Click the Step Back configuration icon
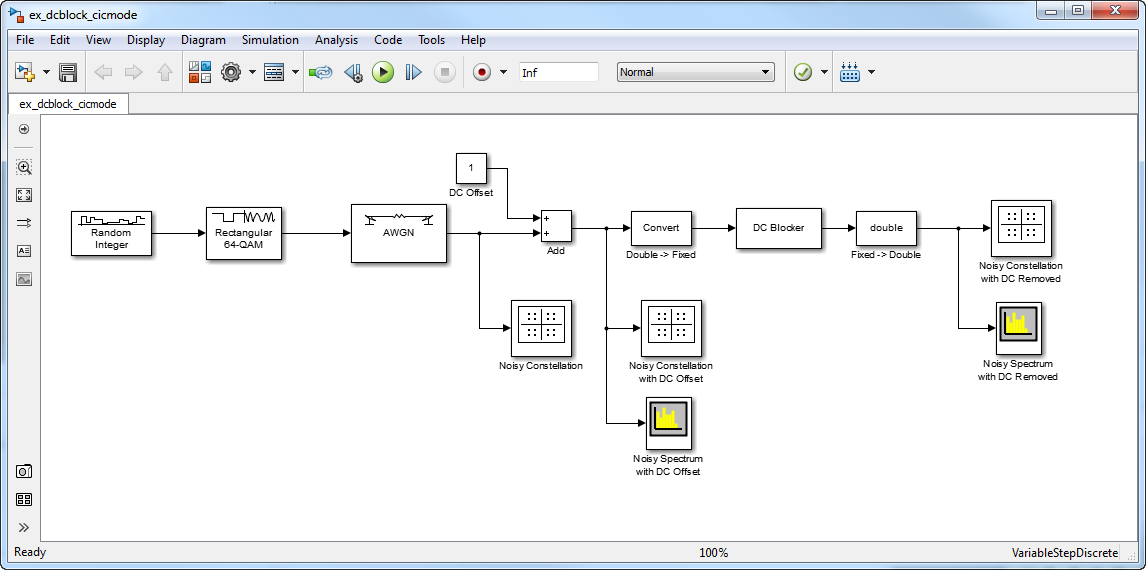 point(353,72)
